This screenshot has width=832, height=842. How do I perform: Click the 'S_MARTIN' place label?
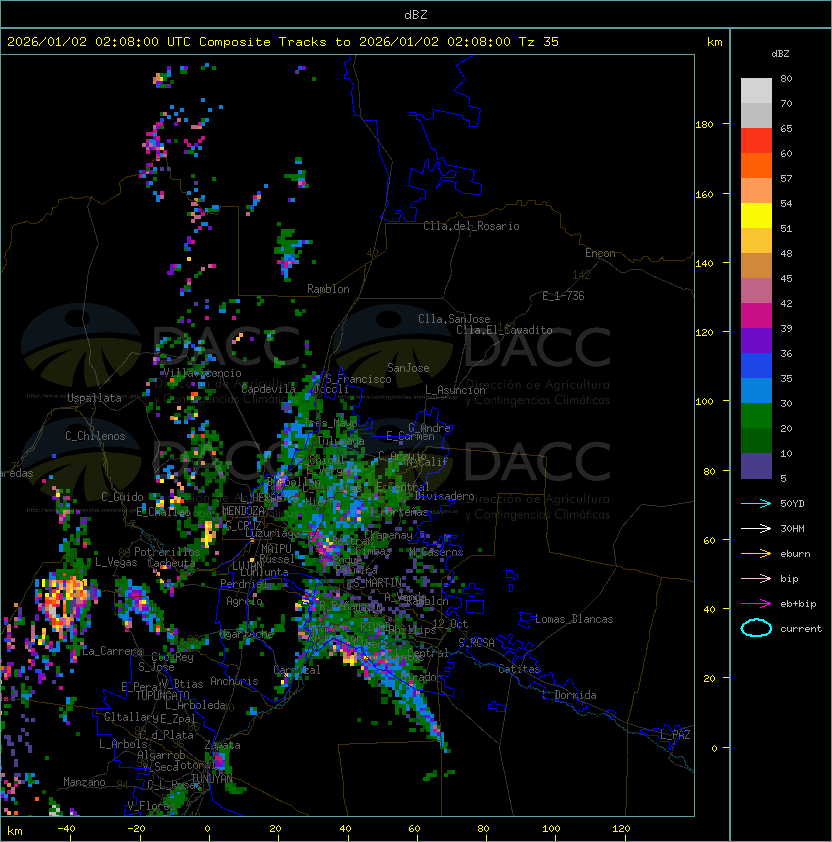[x=377, y=583]
